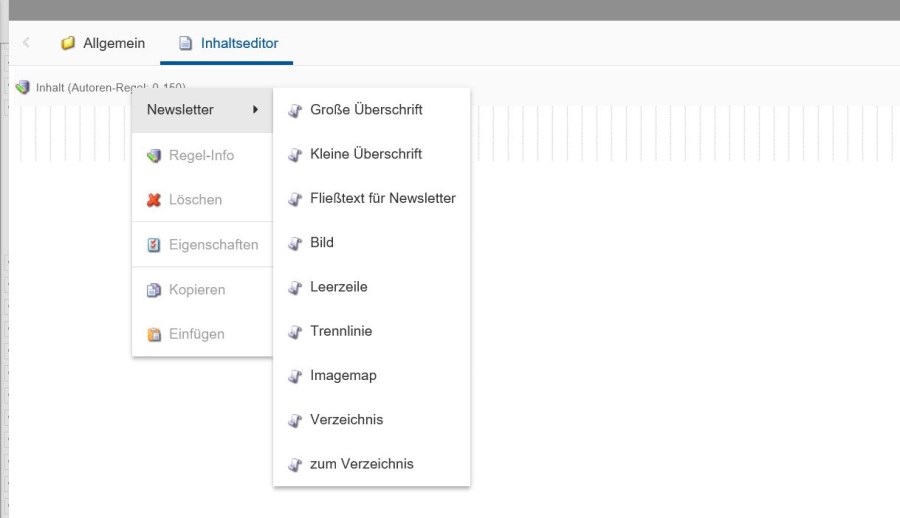Screen dimensions: 900x518
Task: Click the red X Löschen icon
Action: pos(154,200)
